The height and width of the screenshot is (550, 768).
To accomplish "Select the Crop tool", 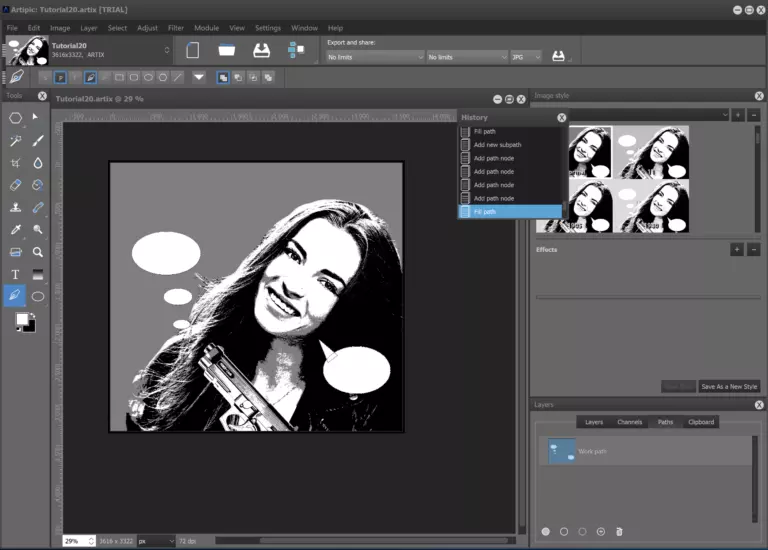I will tap(16, 163).
